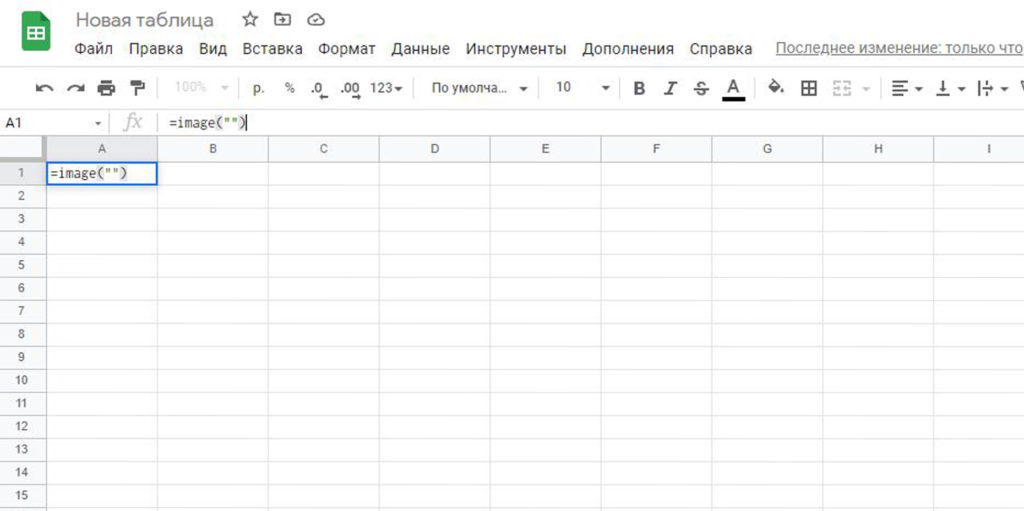Toggle bold formatting
The width and height of the screenshot is (1024, 511).
(x=639, y=88)
